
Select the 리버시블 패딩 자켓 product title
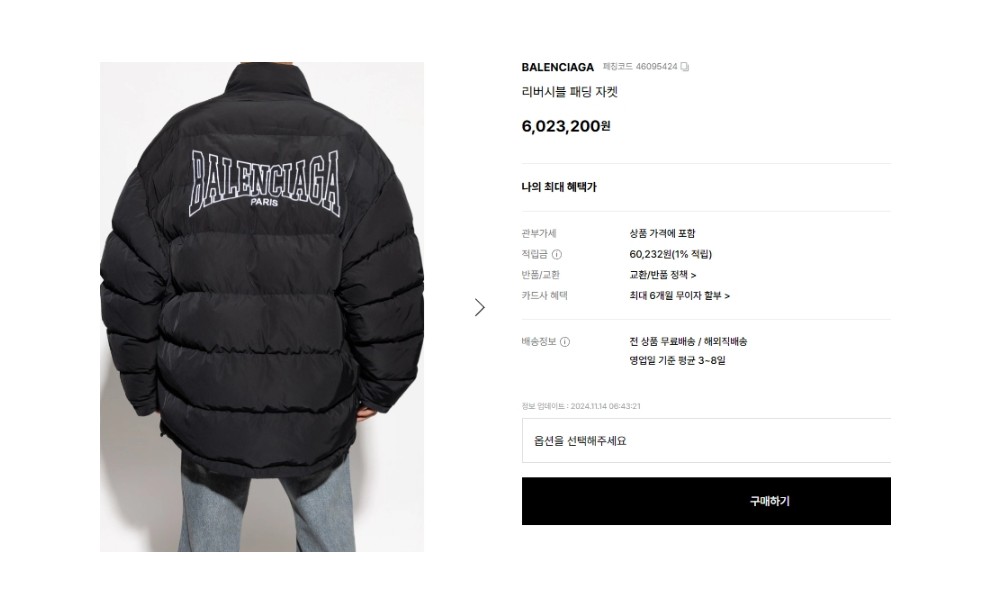570,92
